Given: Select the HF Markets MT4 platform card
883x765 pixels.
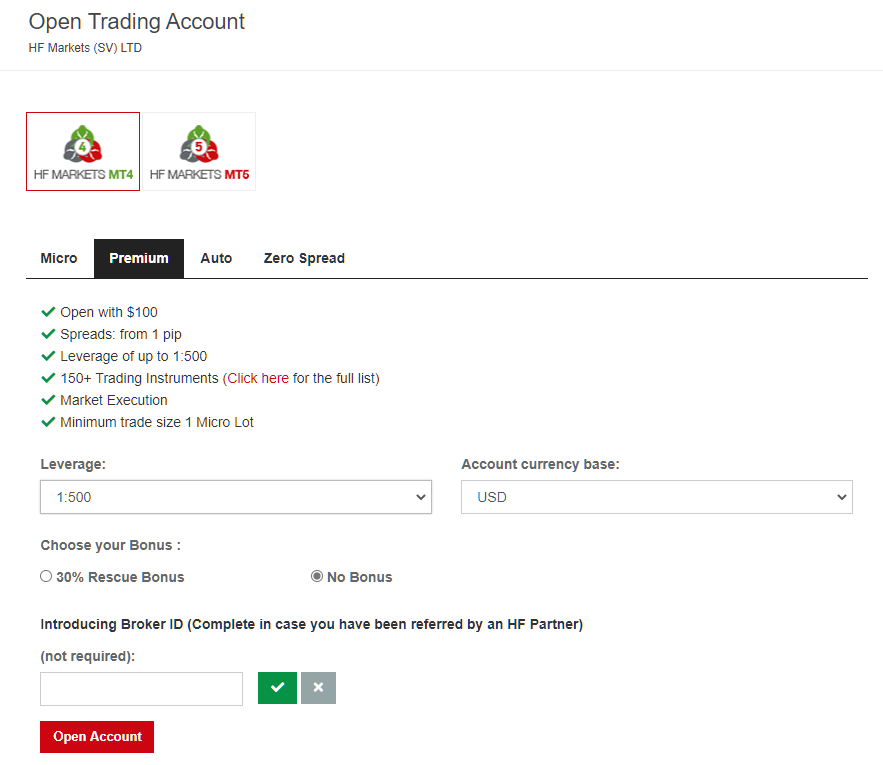Looking at the screenshot, I should click(83, 152).
